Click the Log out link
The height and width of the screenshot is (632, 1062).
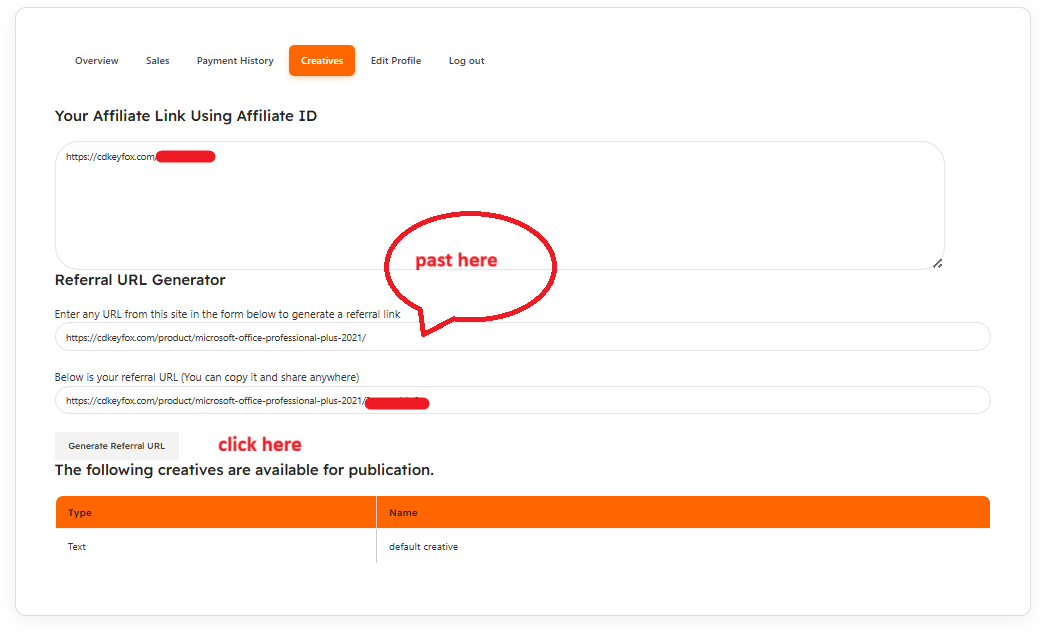(466, 61)
